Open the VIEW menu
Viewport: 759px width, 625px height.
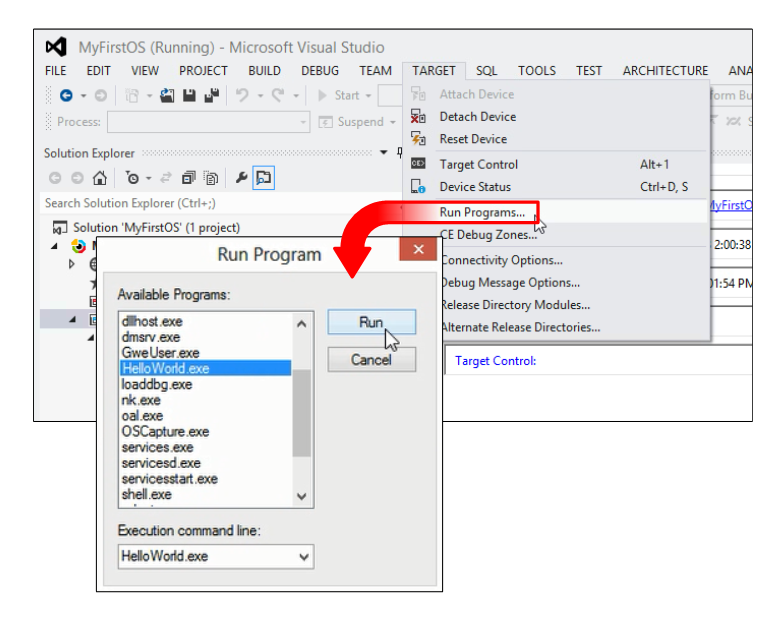point(145,71)
